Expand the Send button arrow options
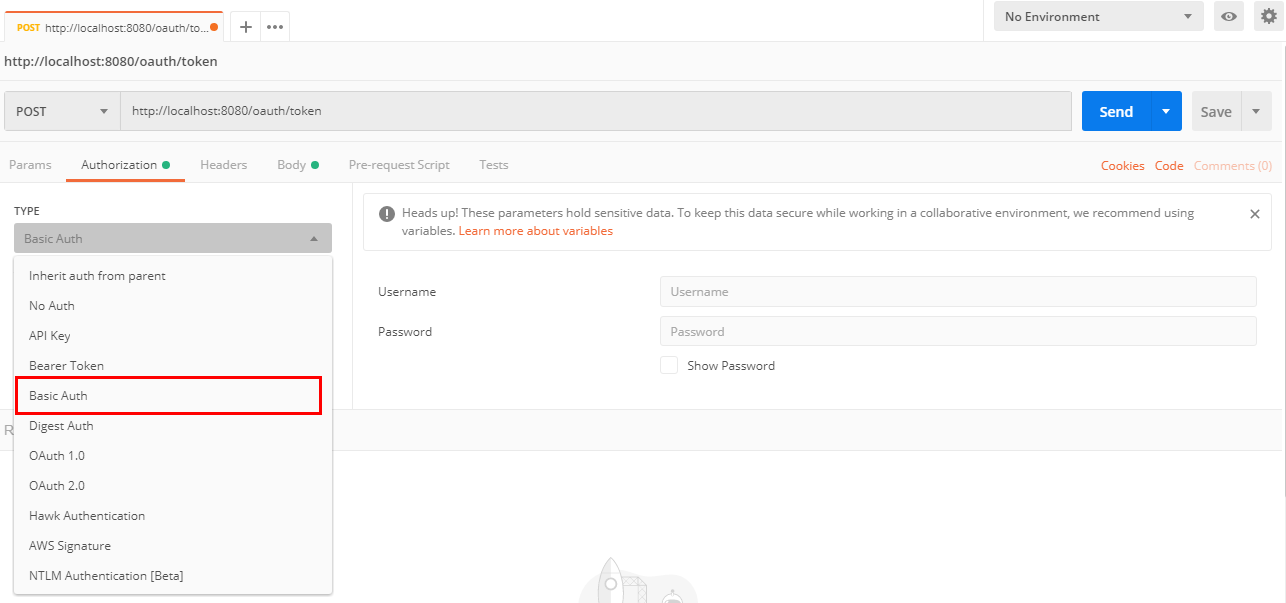The height and width of the screenshot is (603, 1286). point(1166,111)
